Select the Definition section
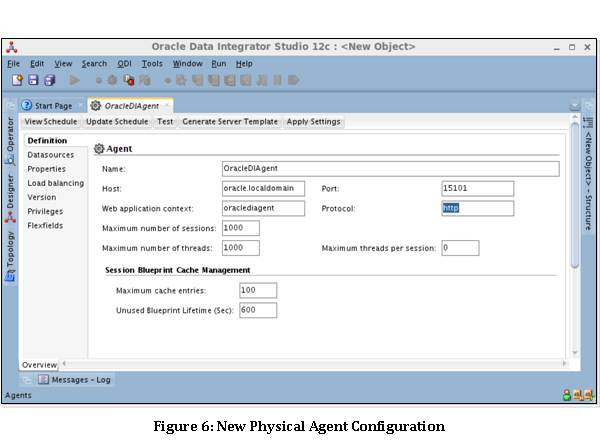Image resolution: width=600 pixels, height=443 pixels. (x=47, y=140)
